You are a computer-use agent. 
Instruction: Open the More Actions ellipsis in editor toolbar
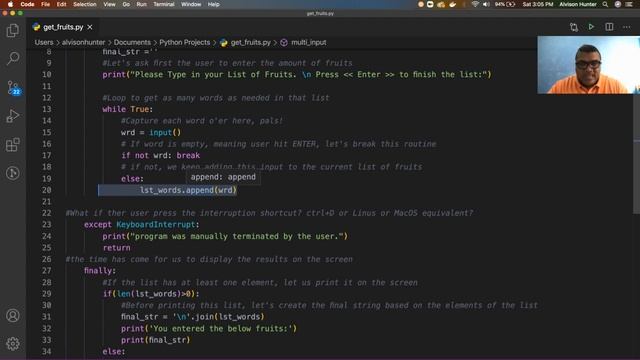pos(627,27)
